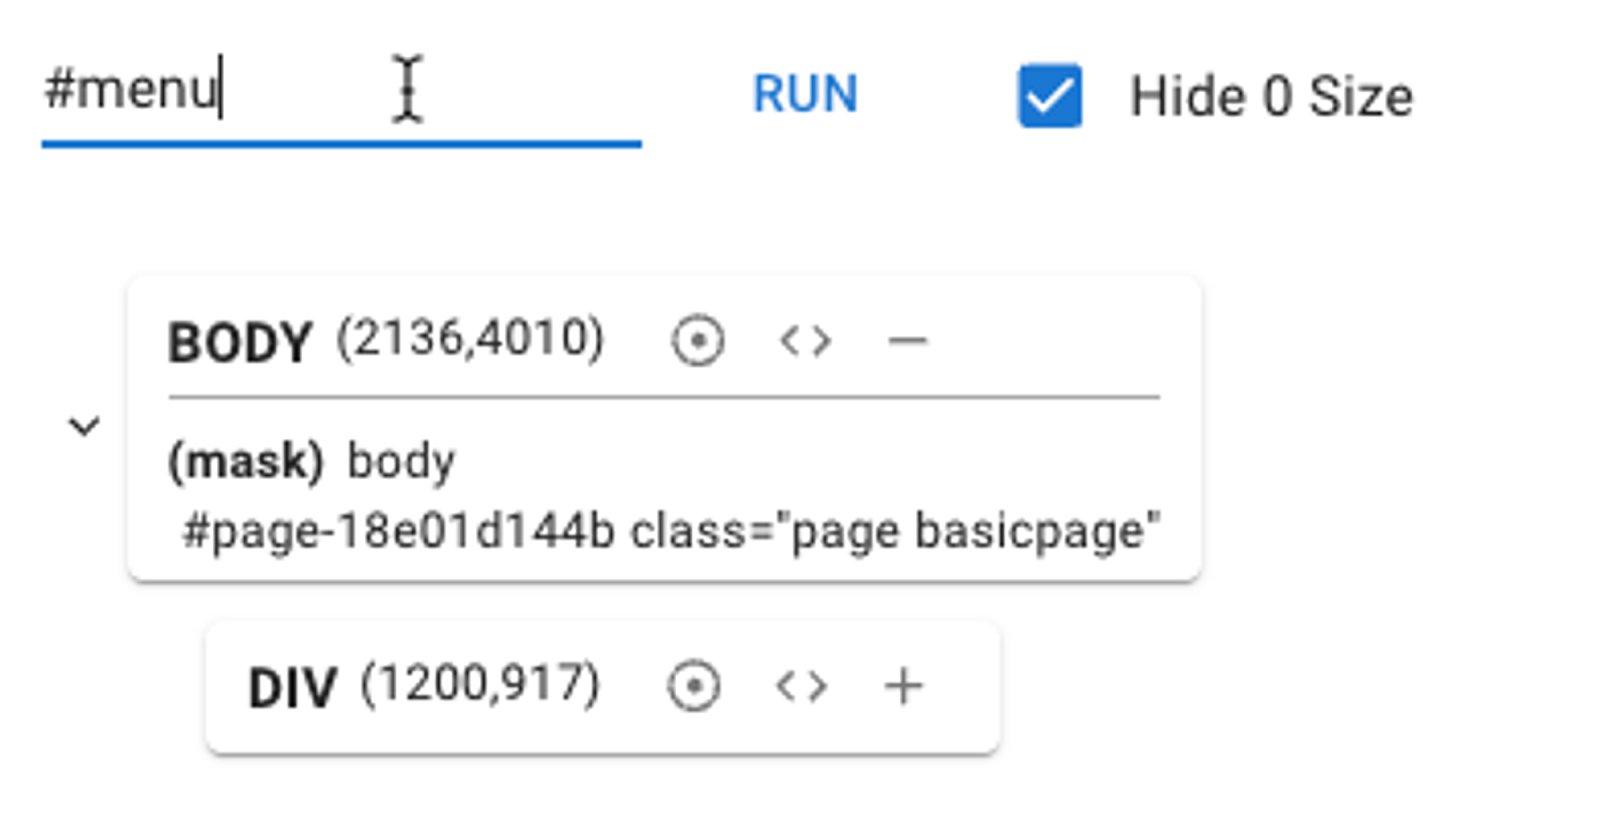
Task: Click the target locate icon for DIV
Action: tap(693, 686)
